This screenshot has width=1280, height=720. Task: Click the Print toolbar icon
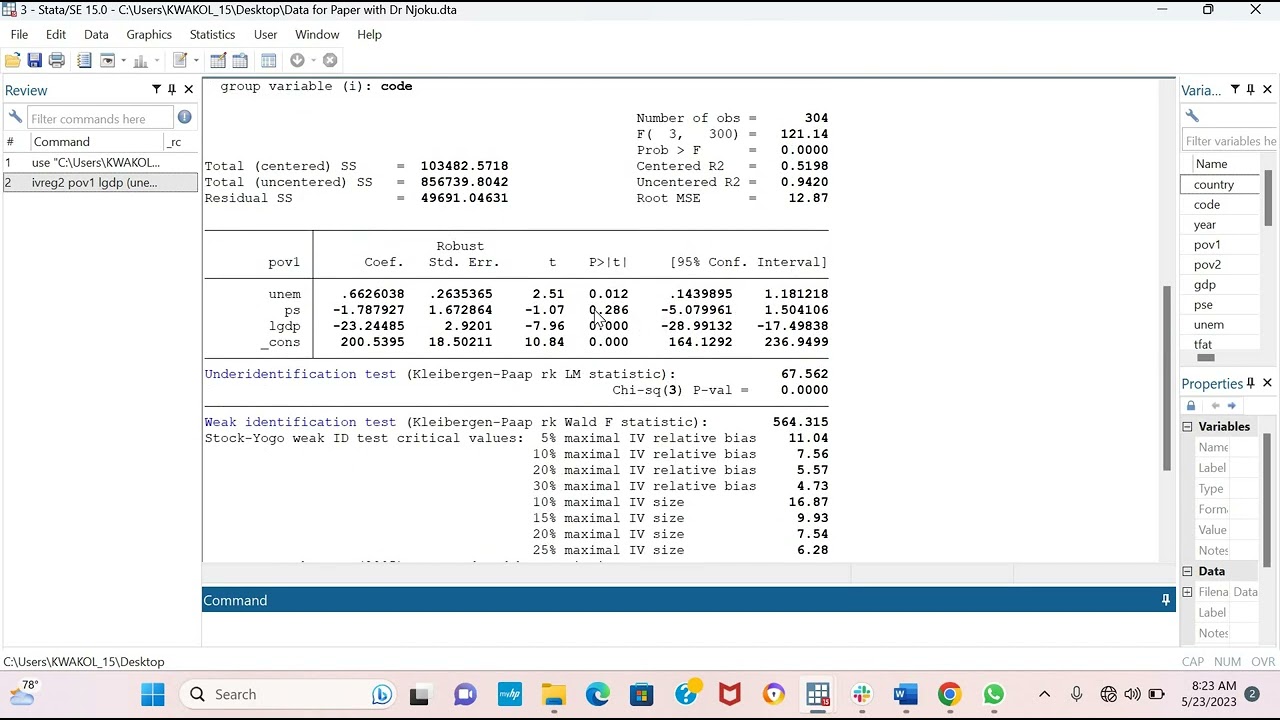[x=57, y=60]
